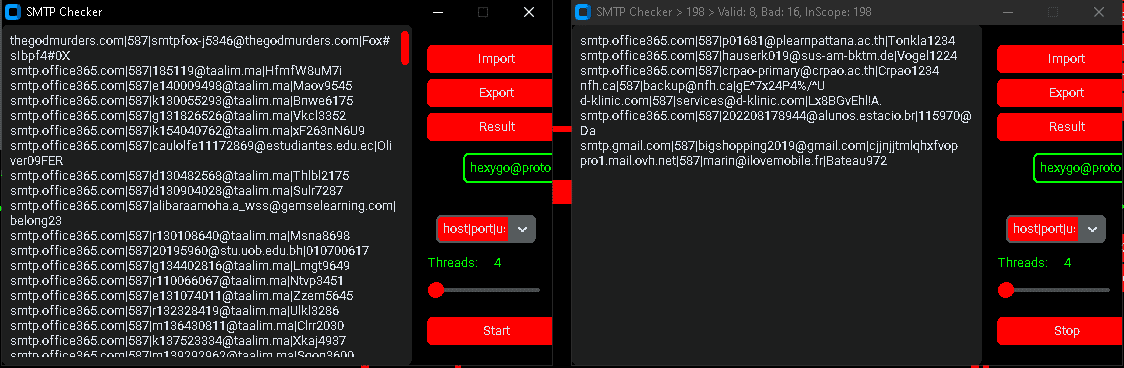Screen dimensions: 1124x368
Task: Select the d130904028@taalim.ma line
Action: pos(176,191)
